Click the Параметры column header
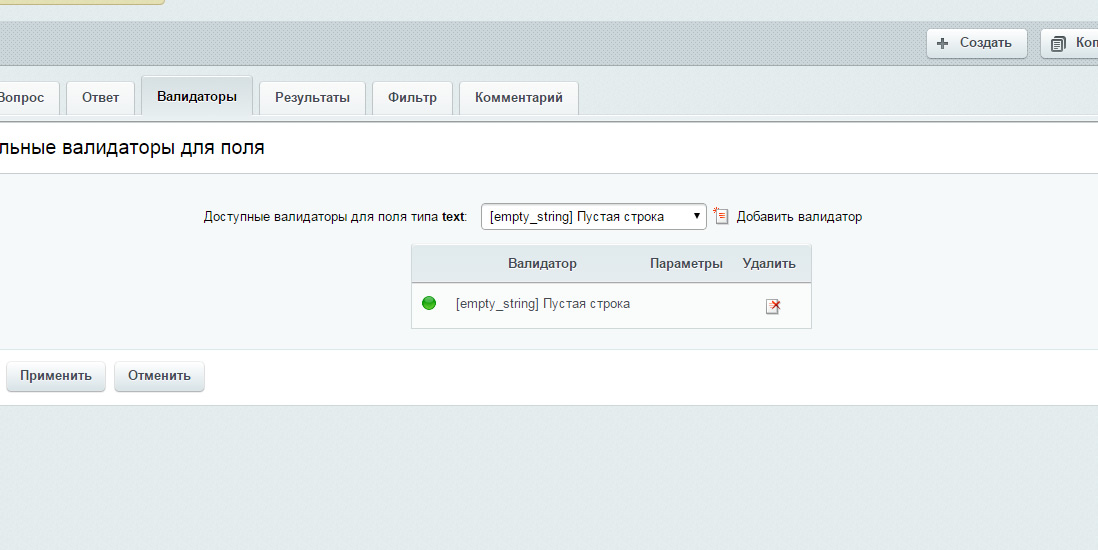 686,263
